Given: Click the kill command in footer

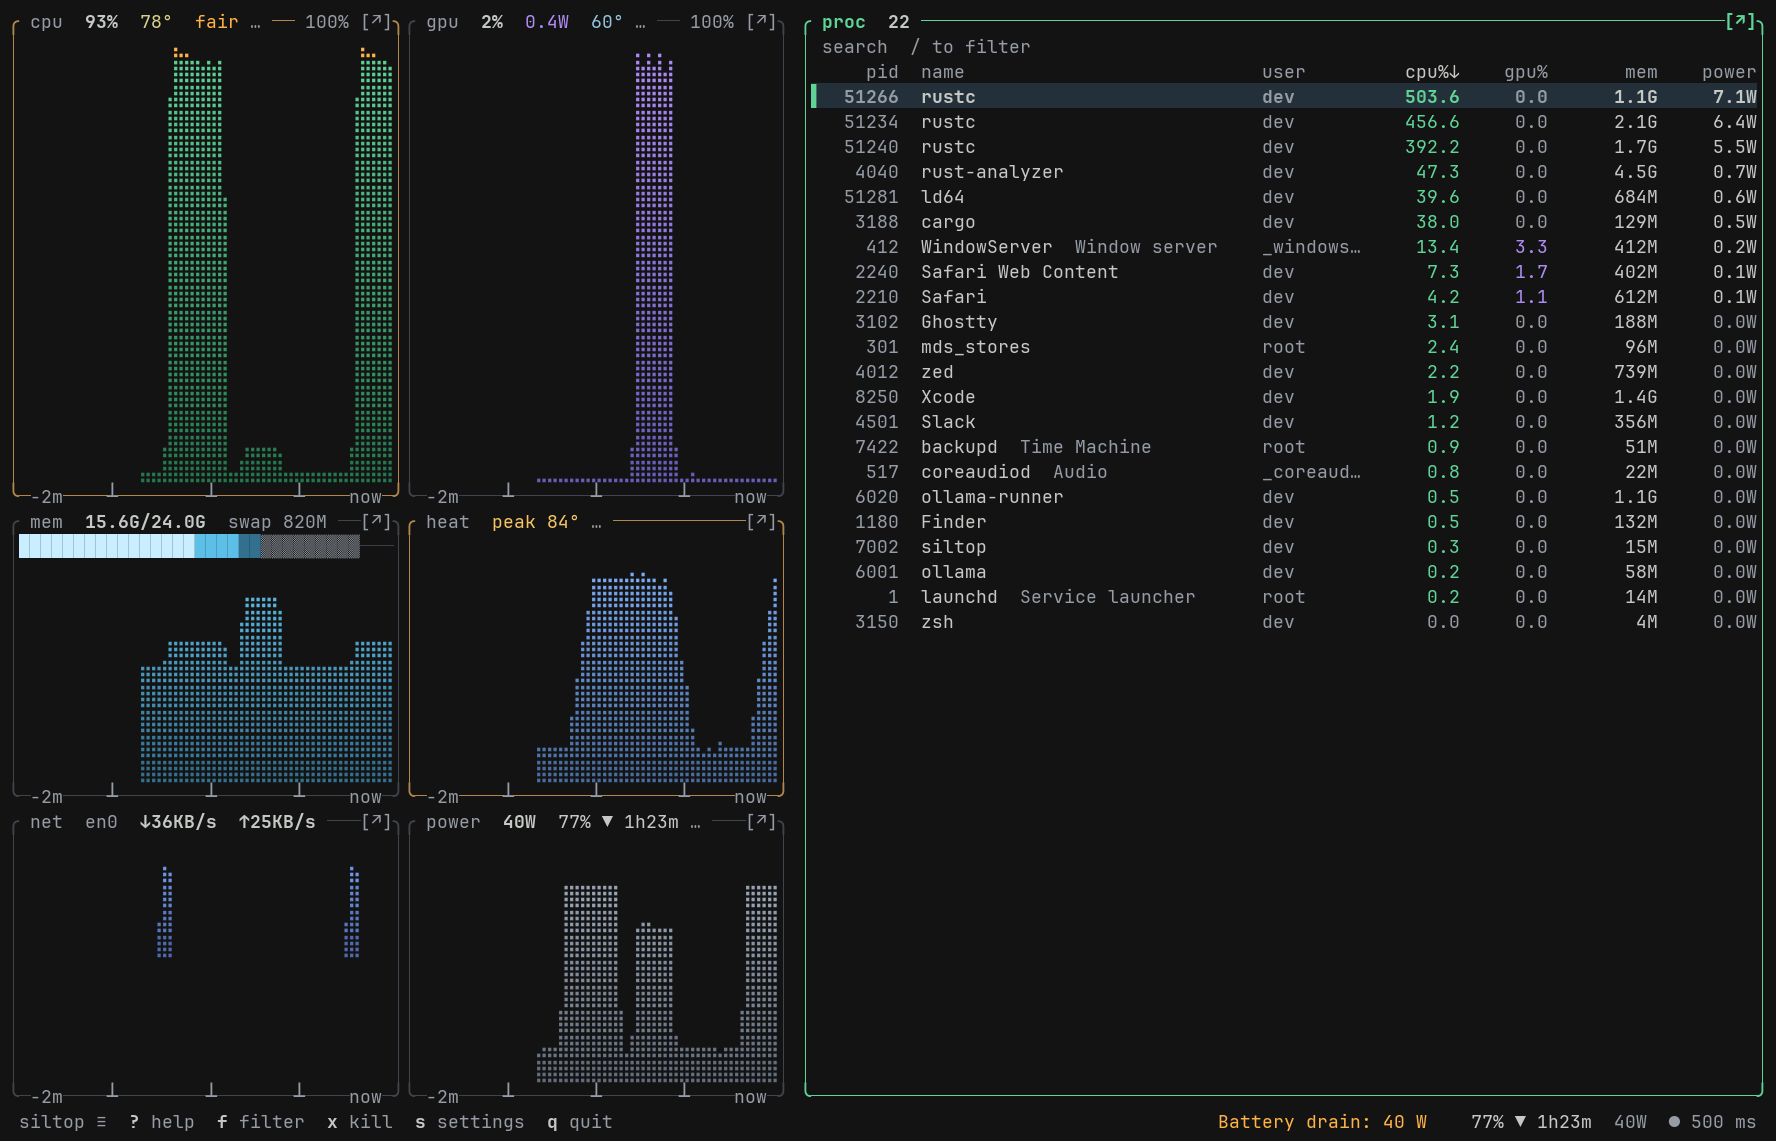Looking at the screenshot, I should pos(360,1122).
